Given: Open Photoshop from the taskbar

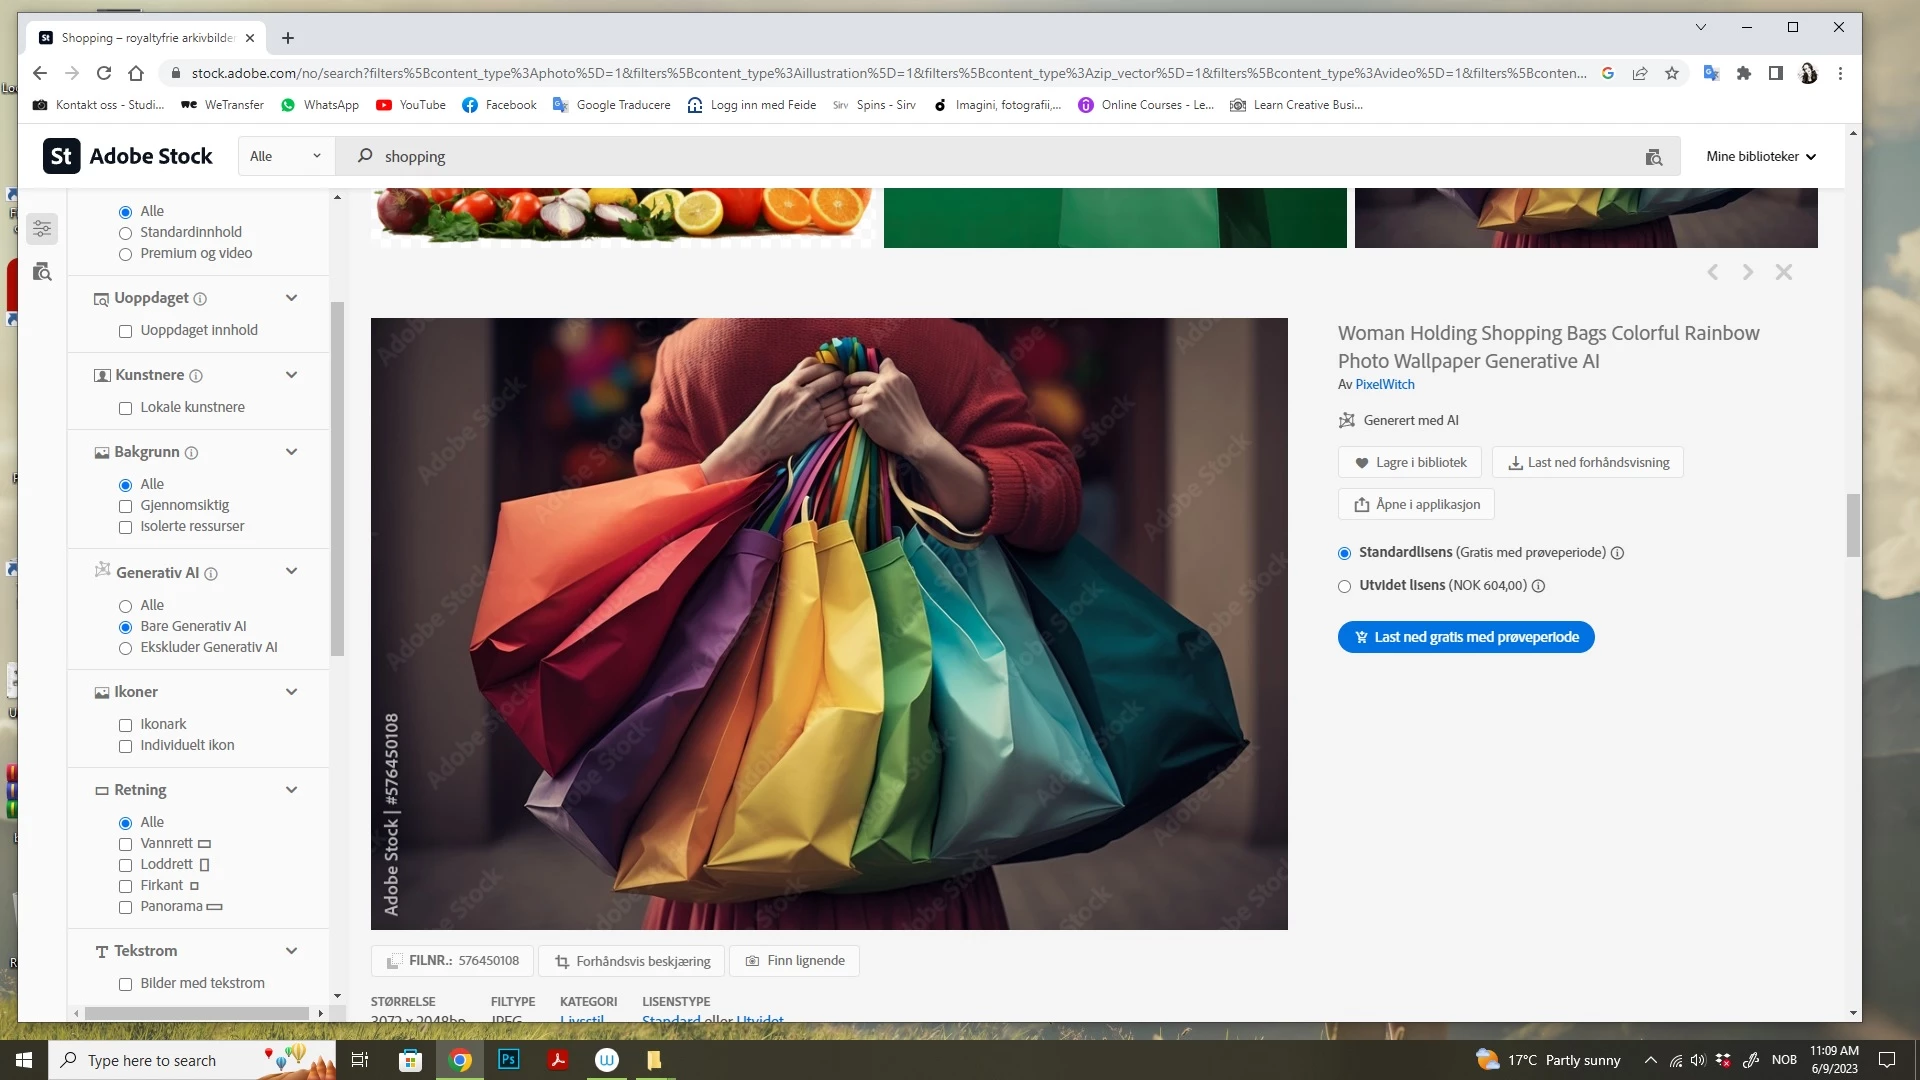Looking at the screenshot, I should coord(508,1060).
